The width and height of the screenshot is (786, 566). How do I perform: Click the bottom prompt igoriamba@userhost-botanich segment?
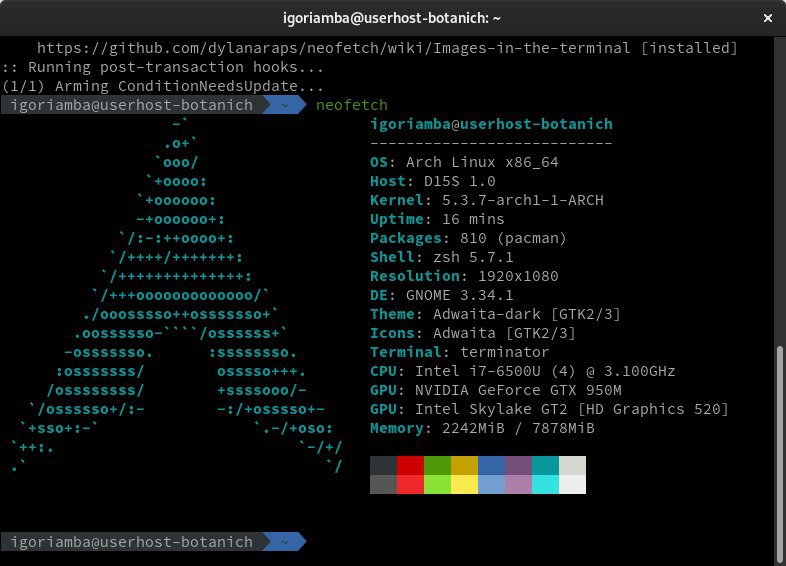[131, 542]
